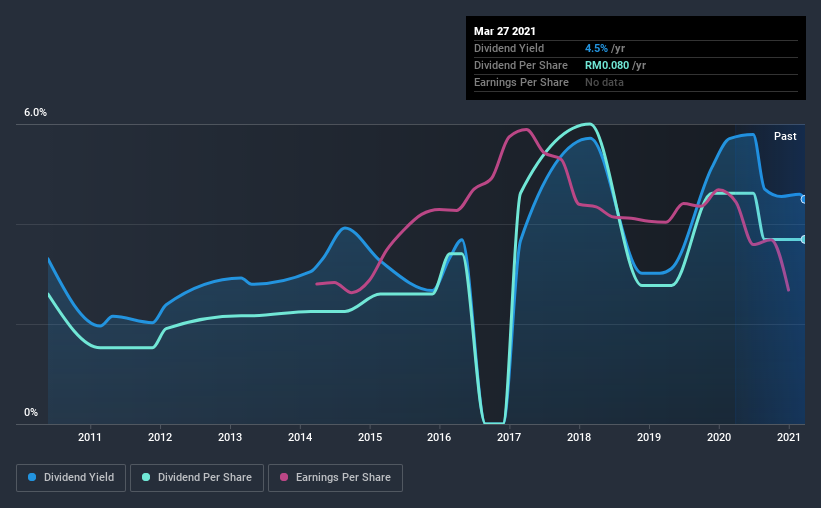Click the 4.5% Dividend Yield tooltip value

coord(596,48)
